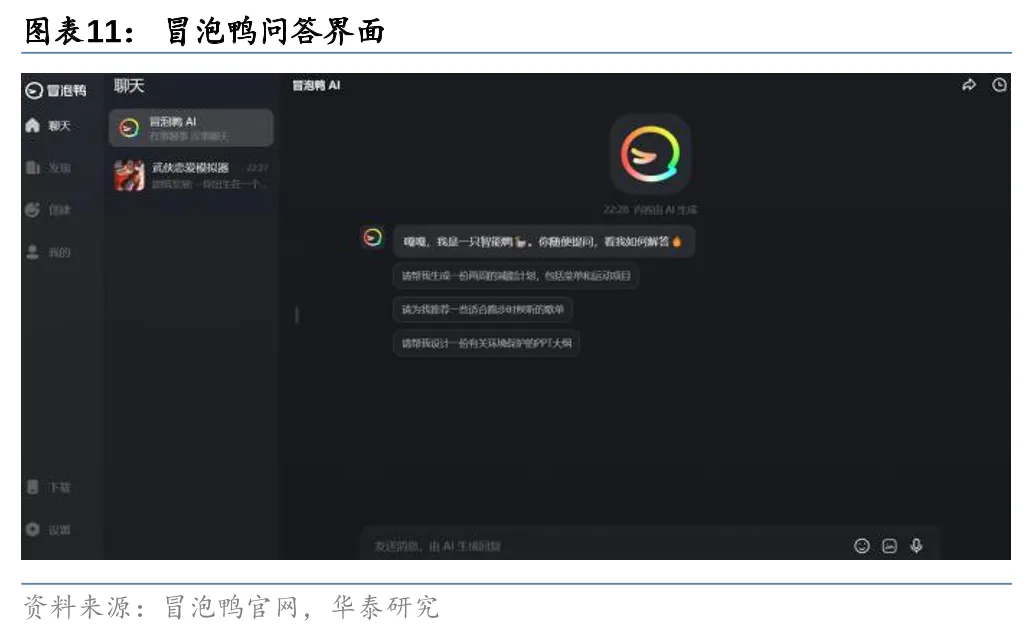1036x632 pixels.
Task: Click the 嘎嘎 greeting message bubble
Action: click(544, 242)
